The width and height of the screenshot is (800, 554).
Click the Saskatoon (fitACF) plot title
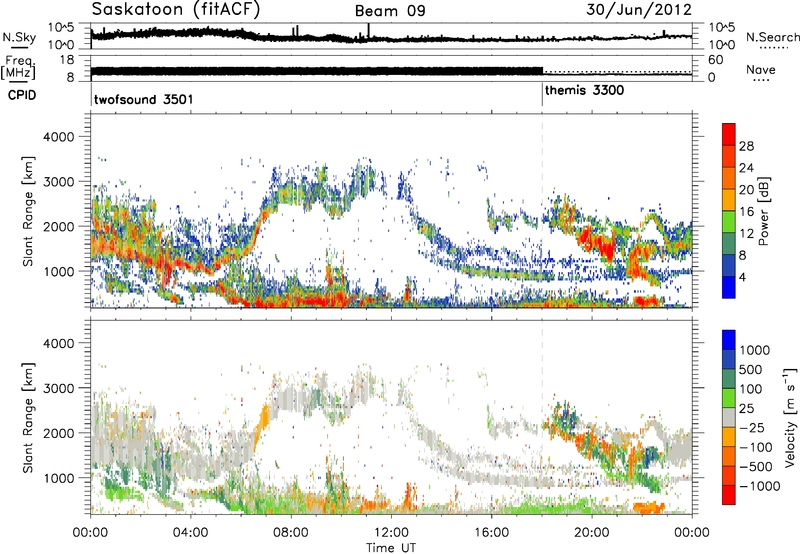point(176,9)
